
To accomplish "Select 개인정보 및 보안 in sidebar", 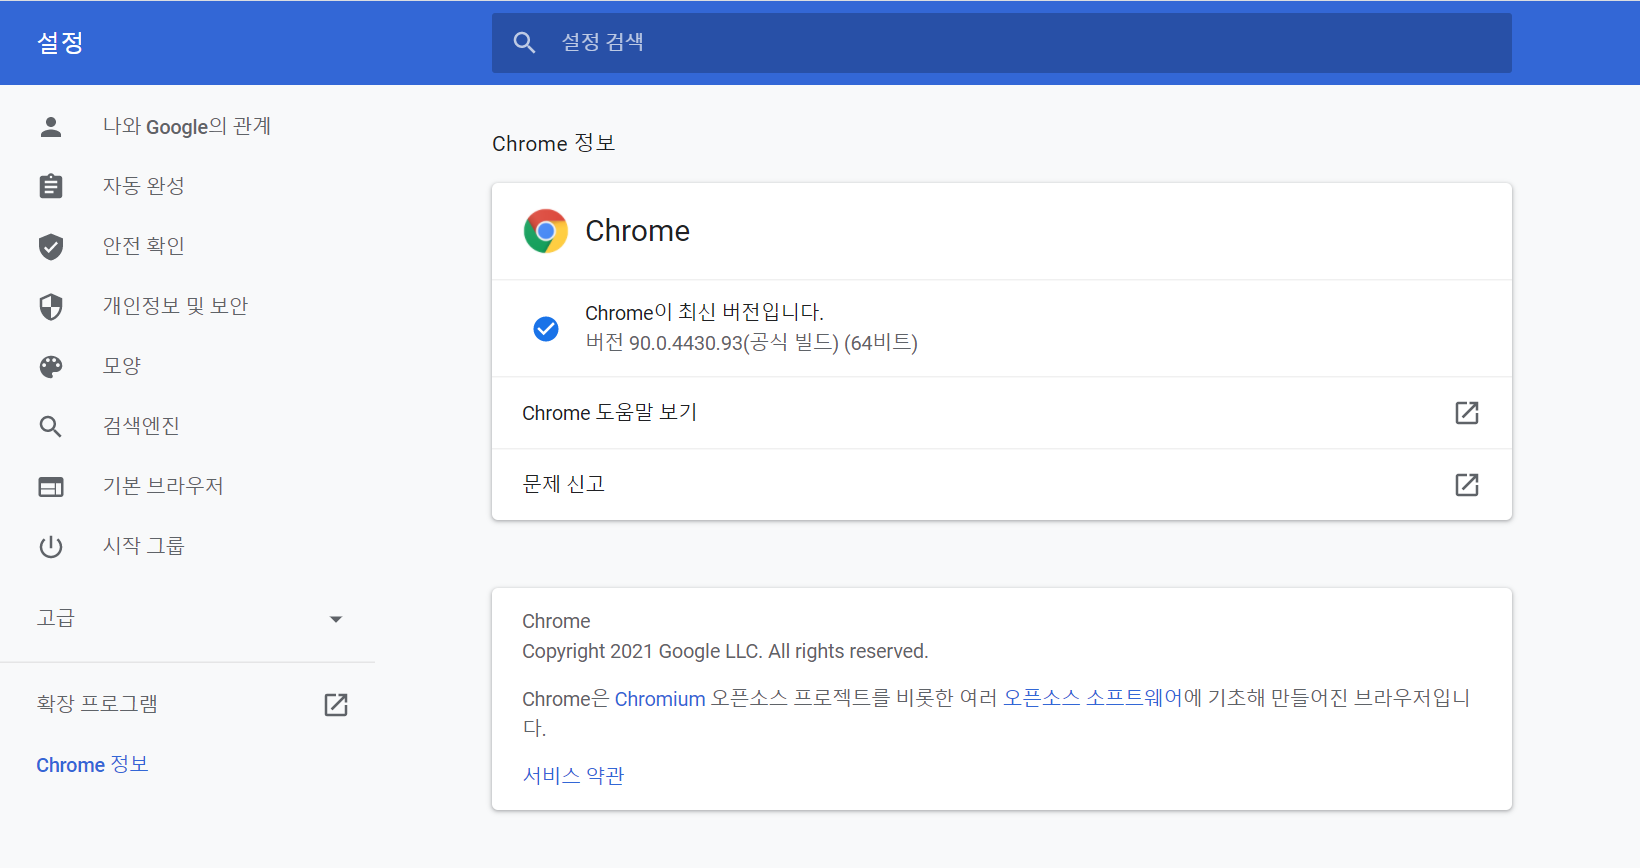I will (175, 306).
